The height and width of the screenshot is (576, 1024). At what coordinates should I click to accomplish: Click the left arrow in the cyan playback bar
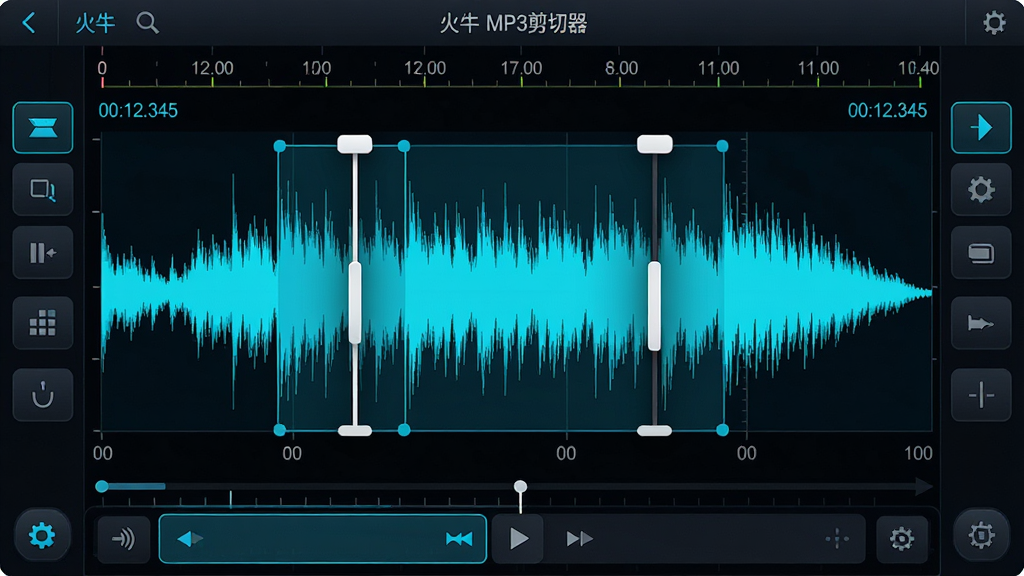point(190,539)
